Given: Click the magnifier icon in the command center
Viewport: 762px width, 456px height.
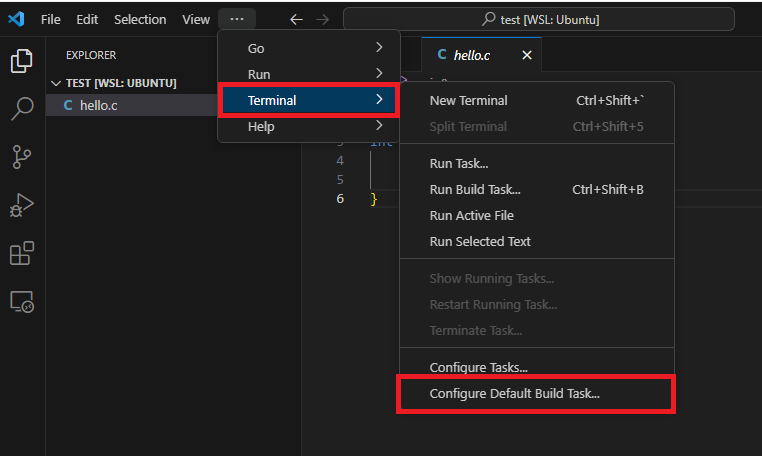Looking at the screenshot, I should pos(488,19).
